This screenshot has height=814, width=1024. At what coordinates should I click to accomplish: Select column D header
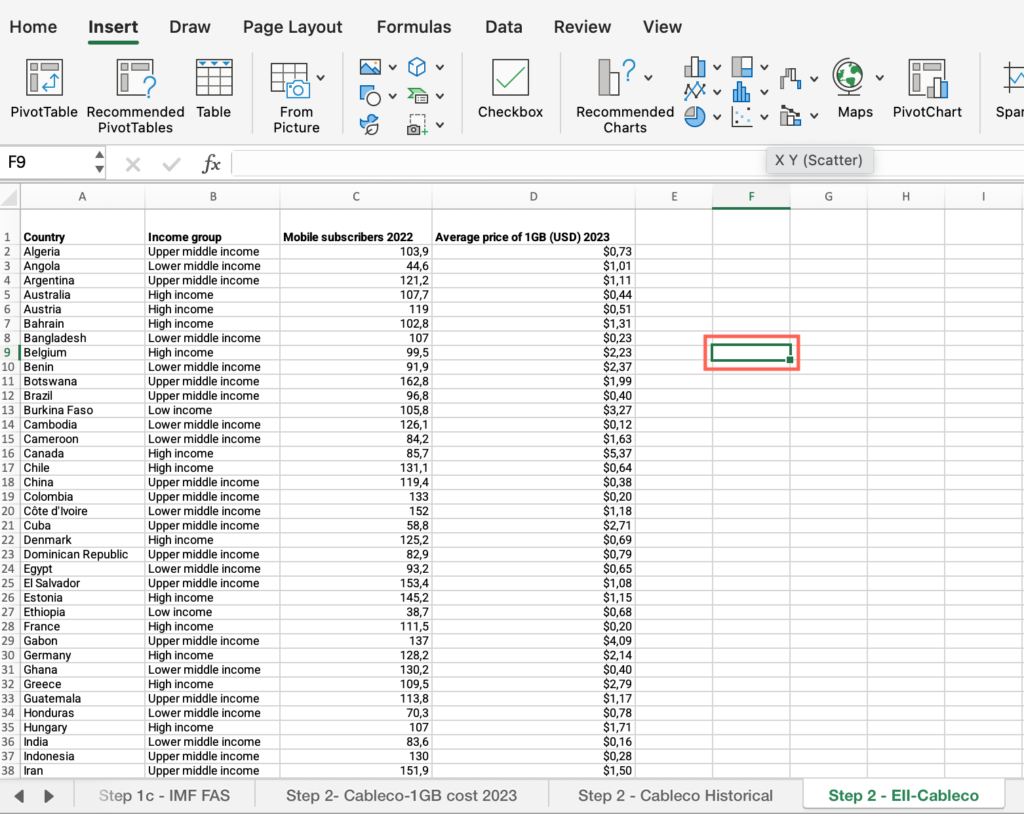534,197
